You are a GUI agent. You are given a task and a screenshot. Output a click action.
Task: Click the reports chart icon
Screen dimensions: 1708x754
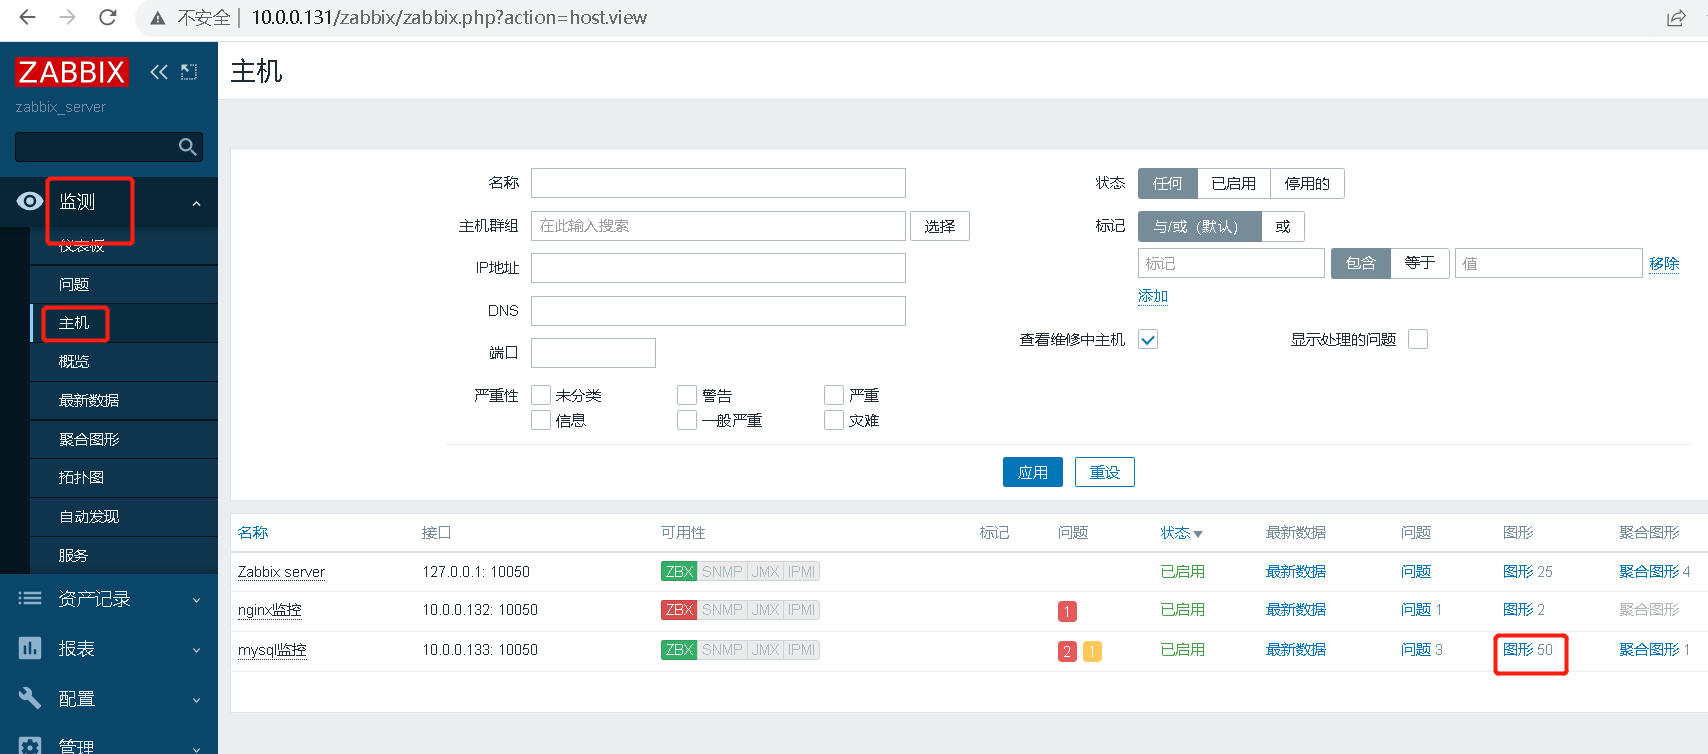[30, 648]
